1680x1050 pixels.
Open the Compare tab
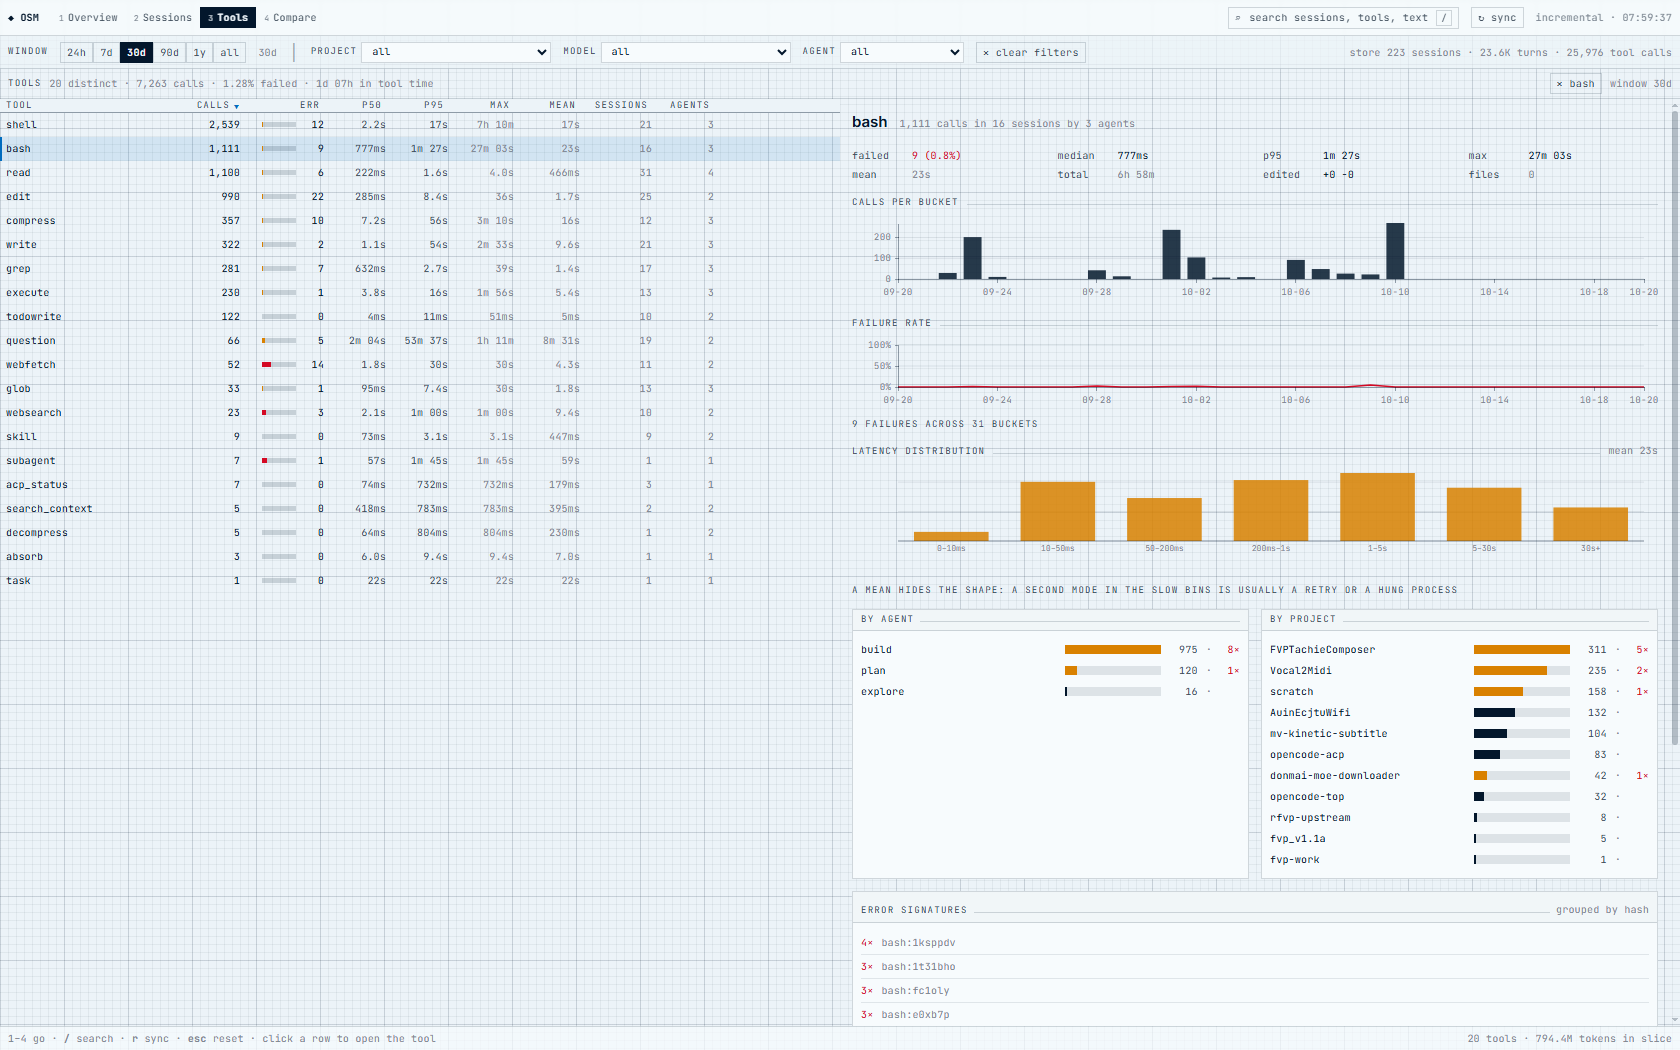pos(290,18)
